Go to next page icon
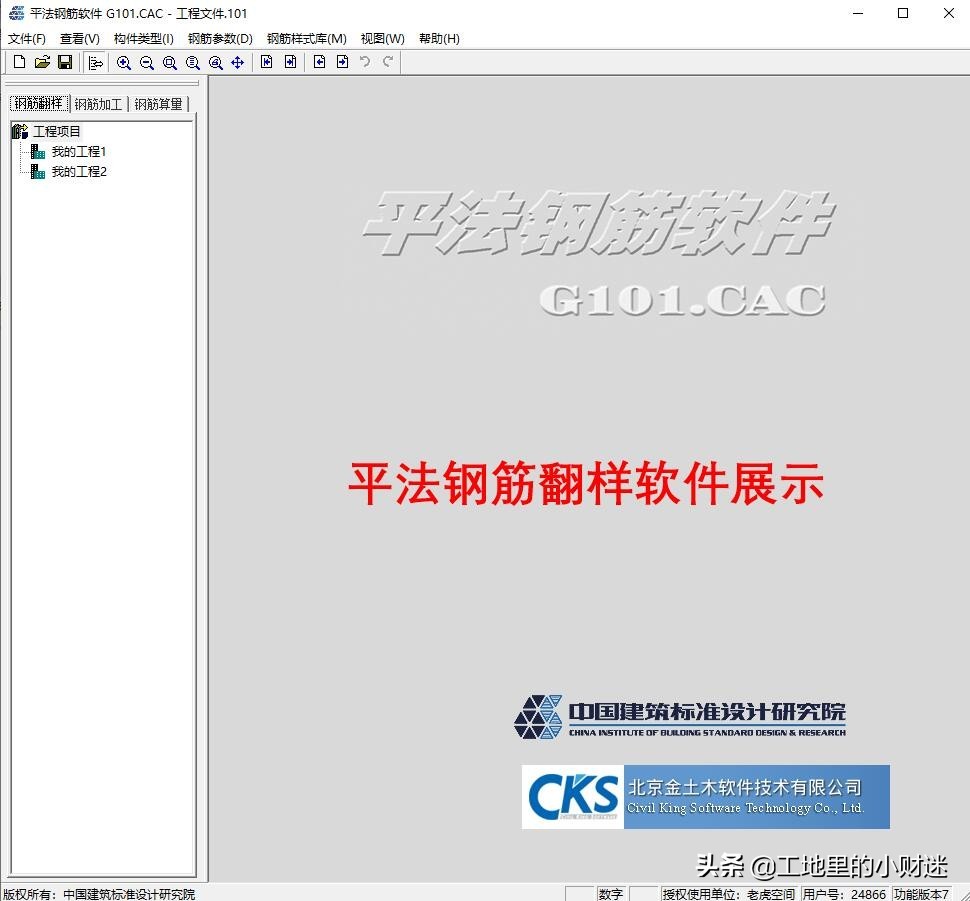Image resolution: width=970 pixels, height=901 pixels. tap(342, 62)
